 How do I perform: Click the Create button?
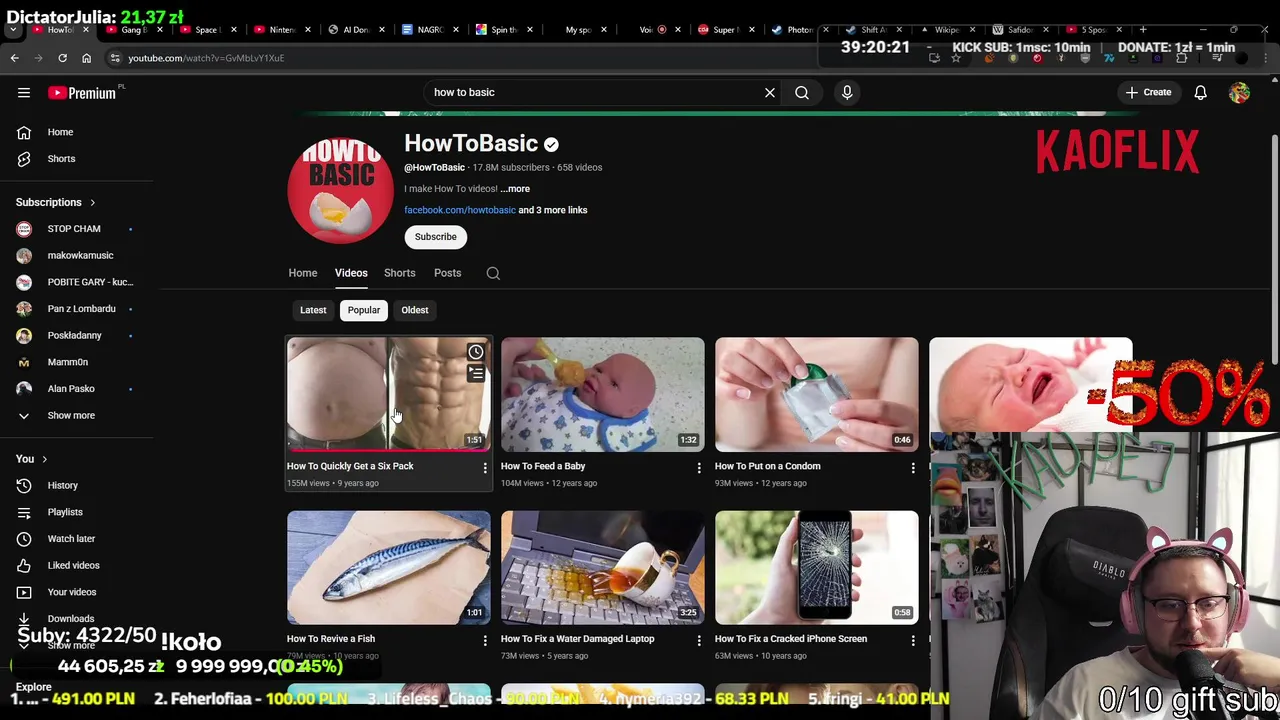1148,92
